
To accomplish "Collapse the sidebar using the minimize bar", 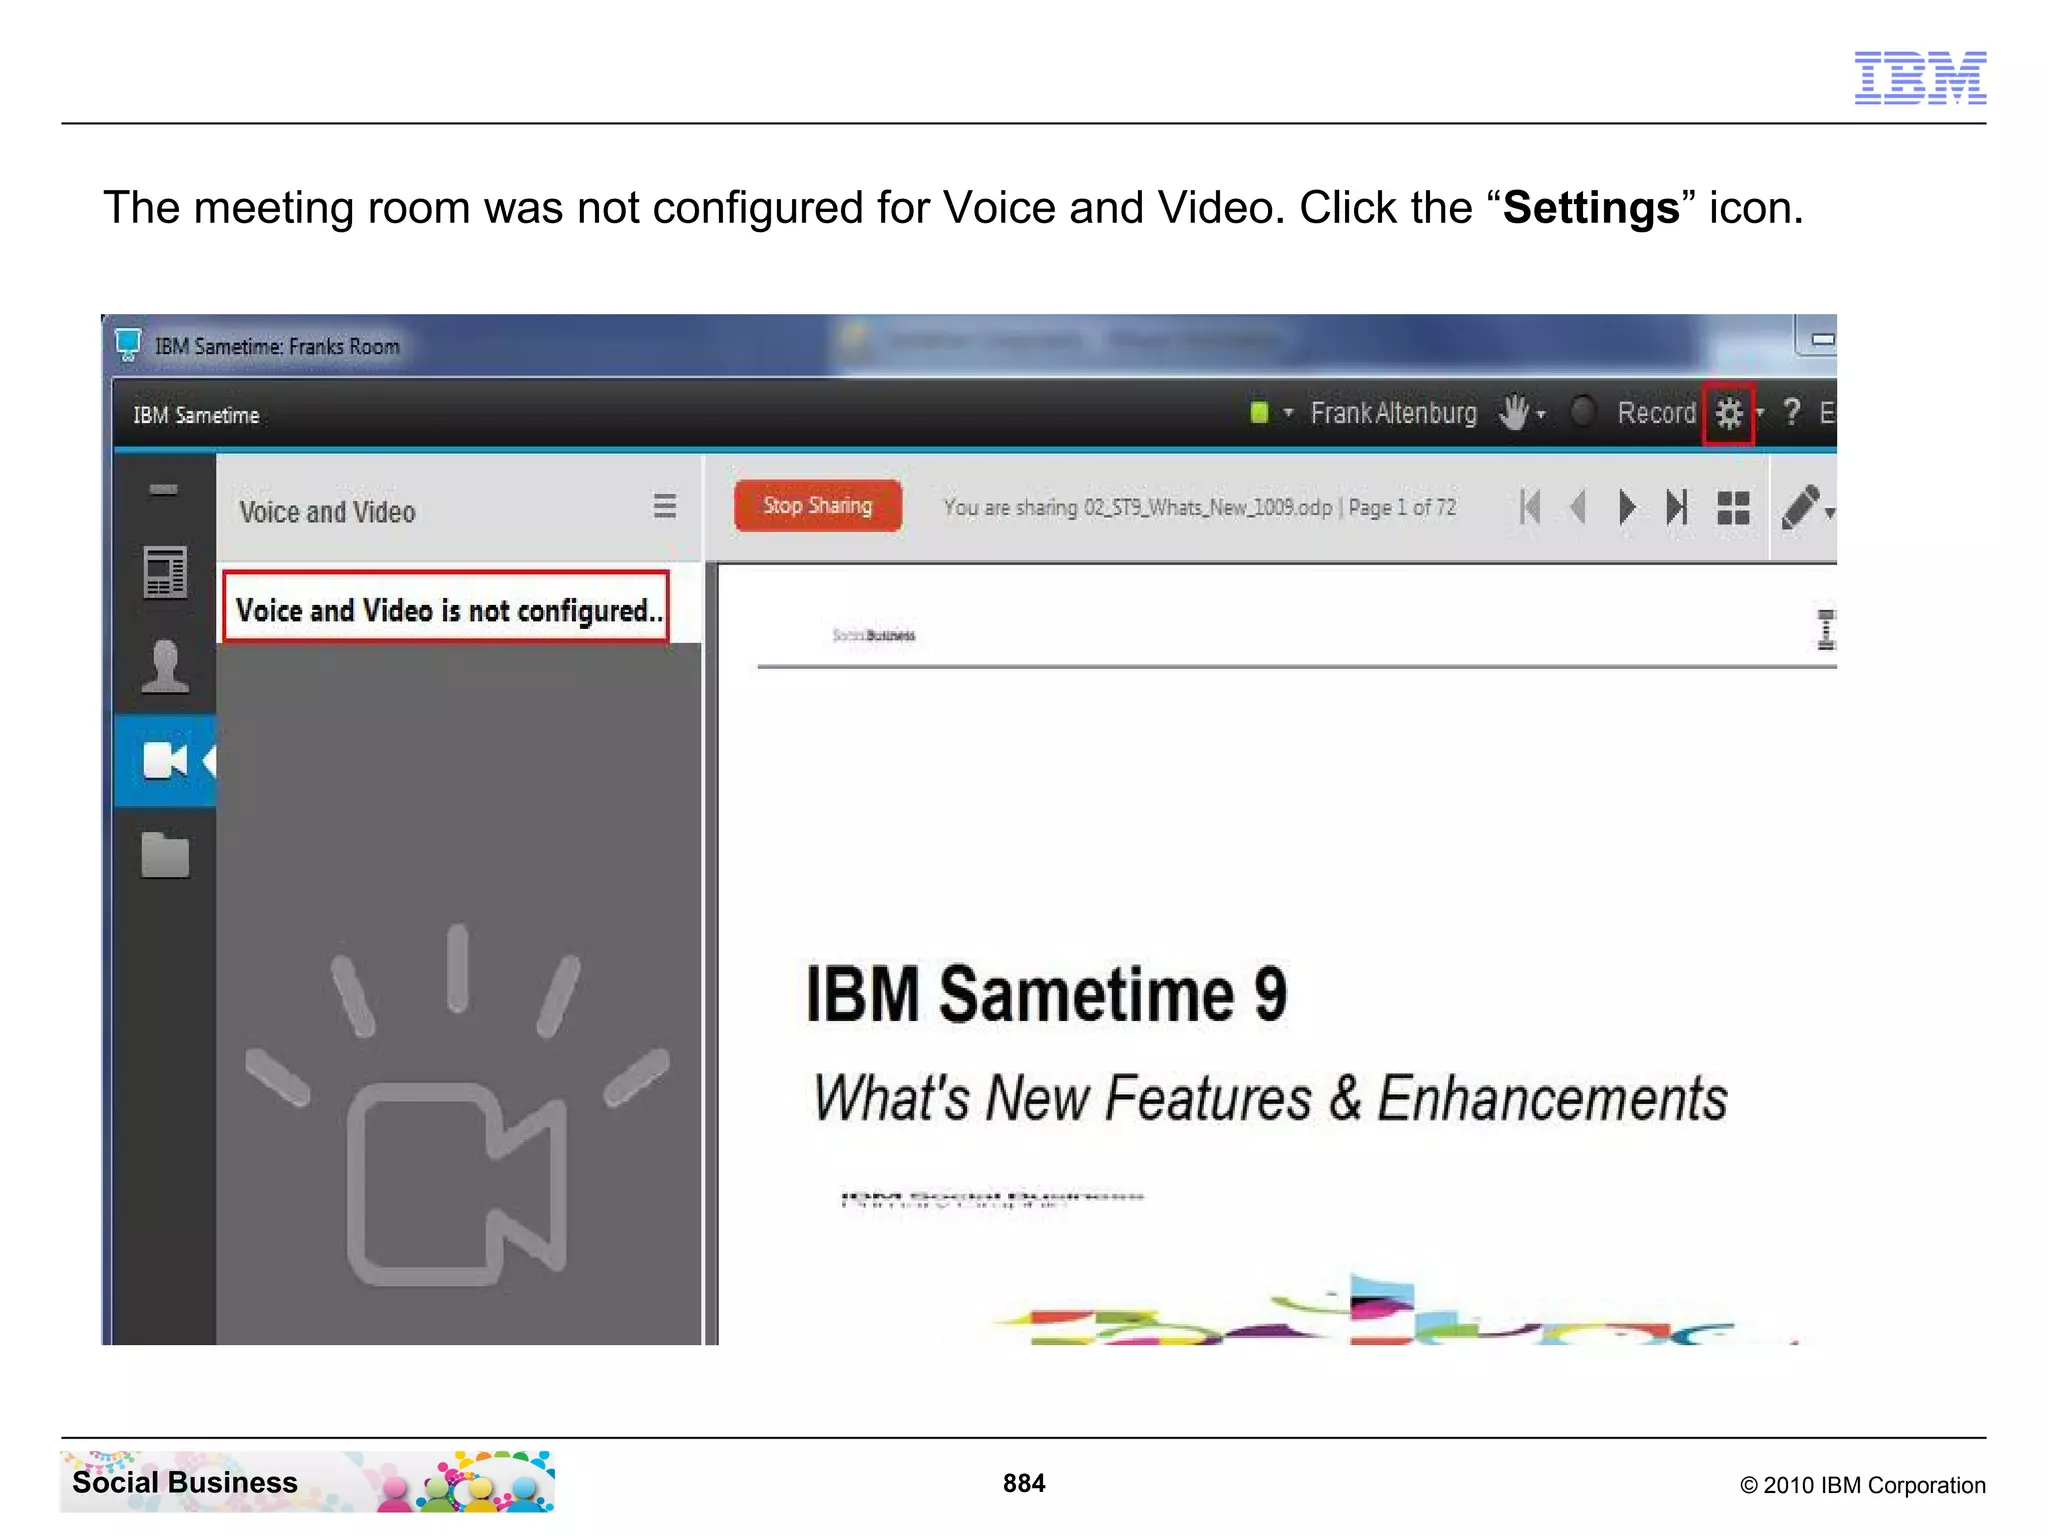I will click(164, 490).
